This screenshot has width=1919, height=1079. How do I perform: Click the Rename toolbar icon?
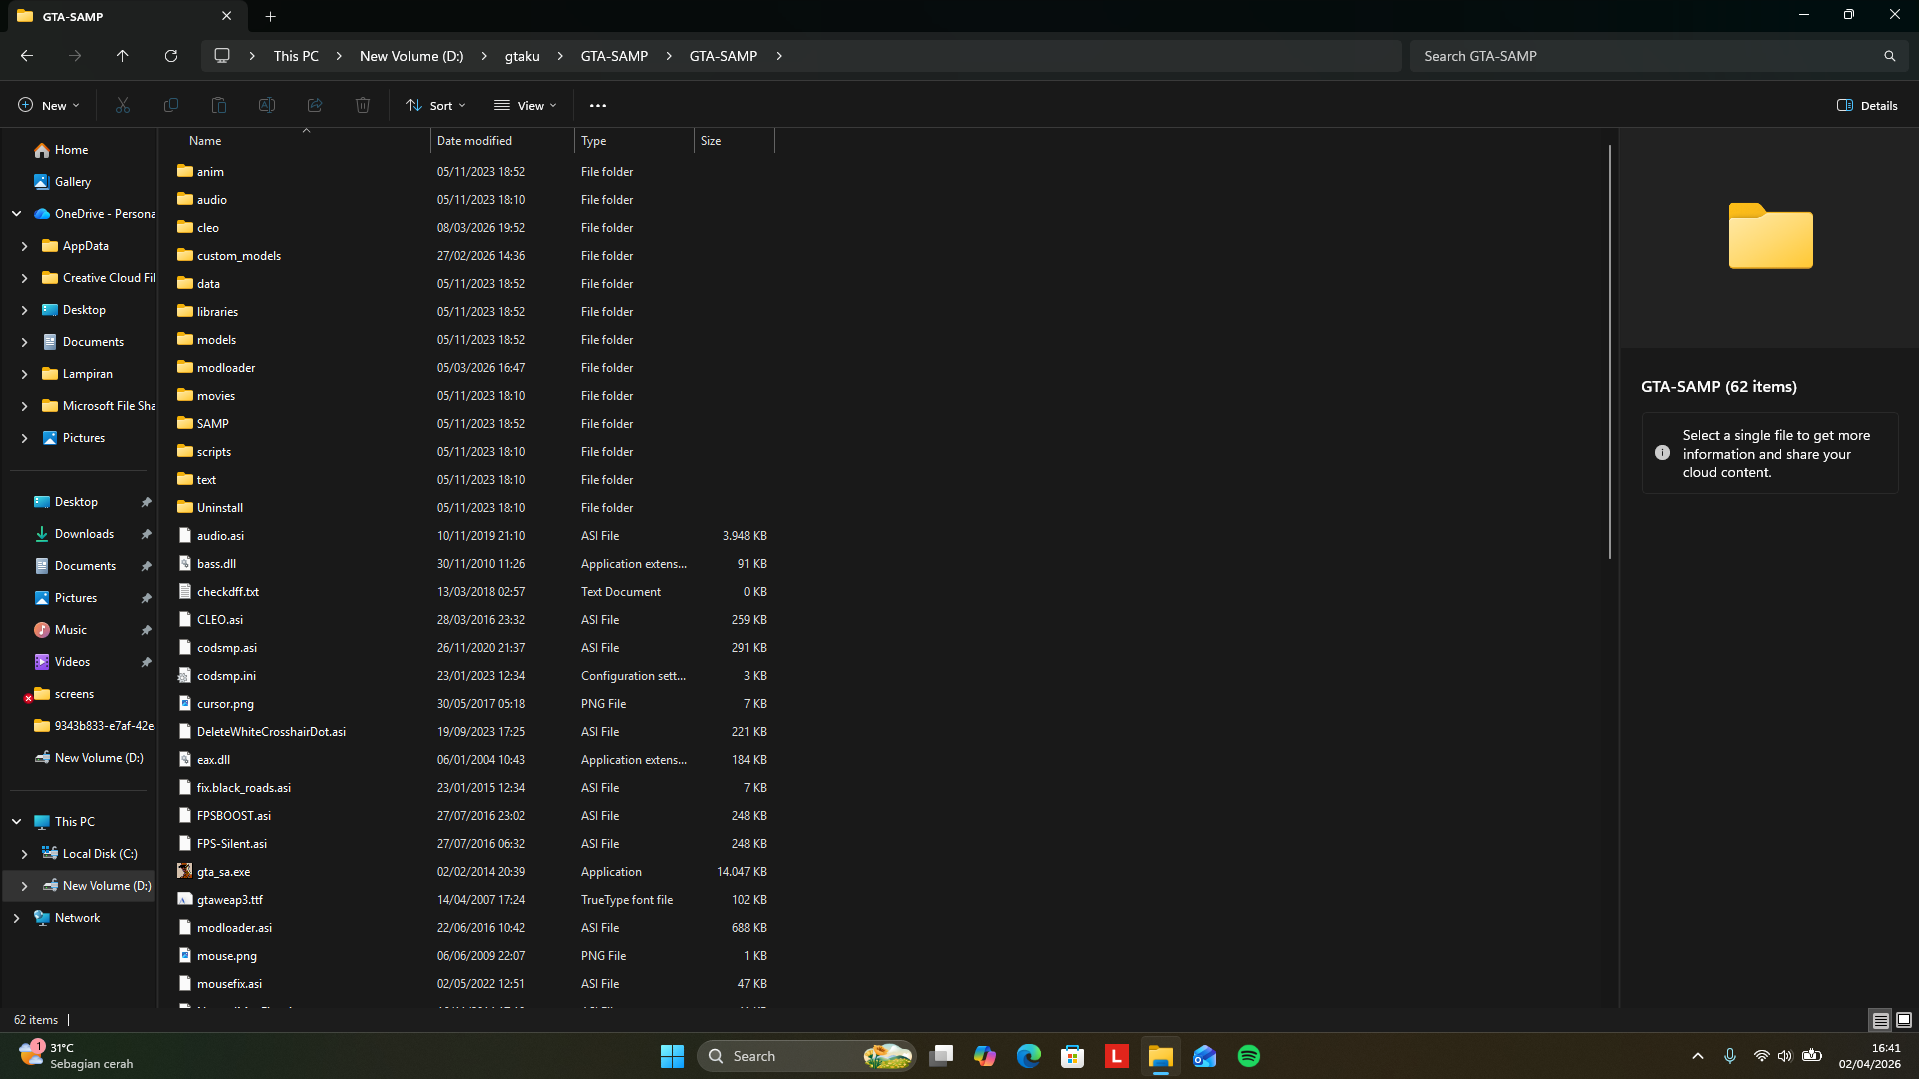(x=267, y=105)
